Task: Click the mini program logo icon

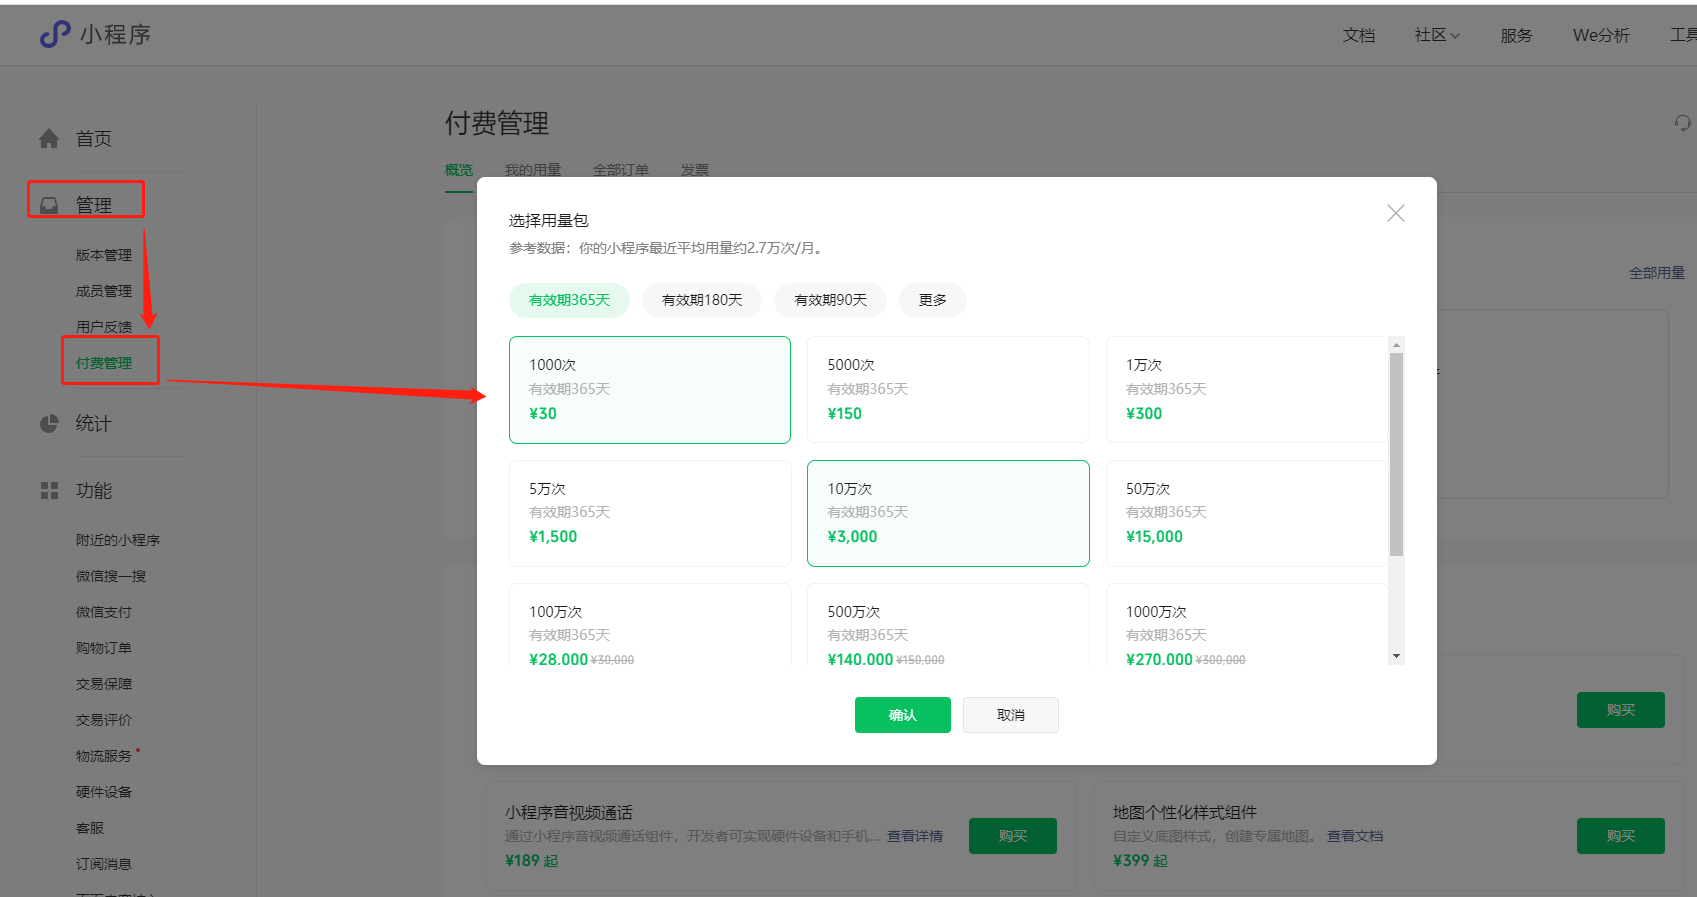Action: (55, 34)
